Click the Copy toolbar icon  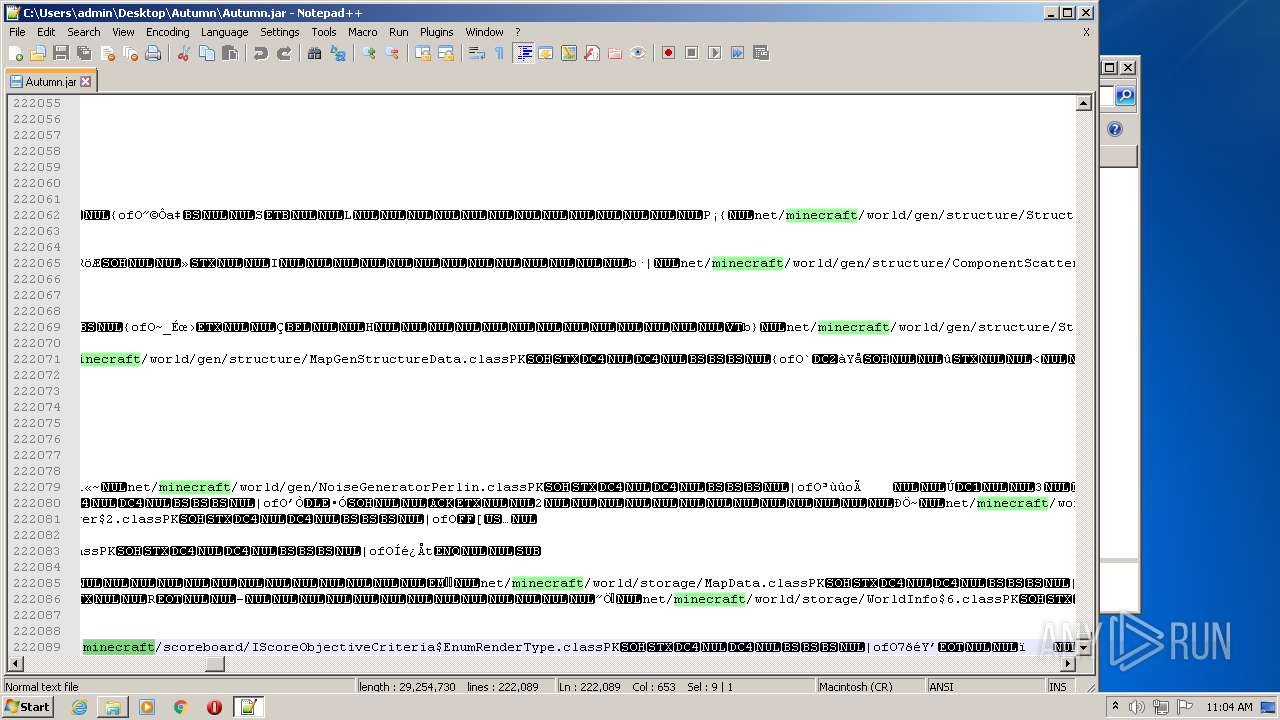(x=207, y=53)
